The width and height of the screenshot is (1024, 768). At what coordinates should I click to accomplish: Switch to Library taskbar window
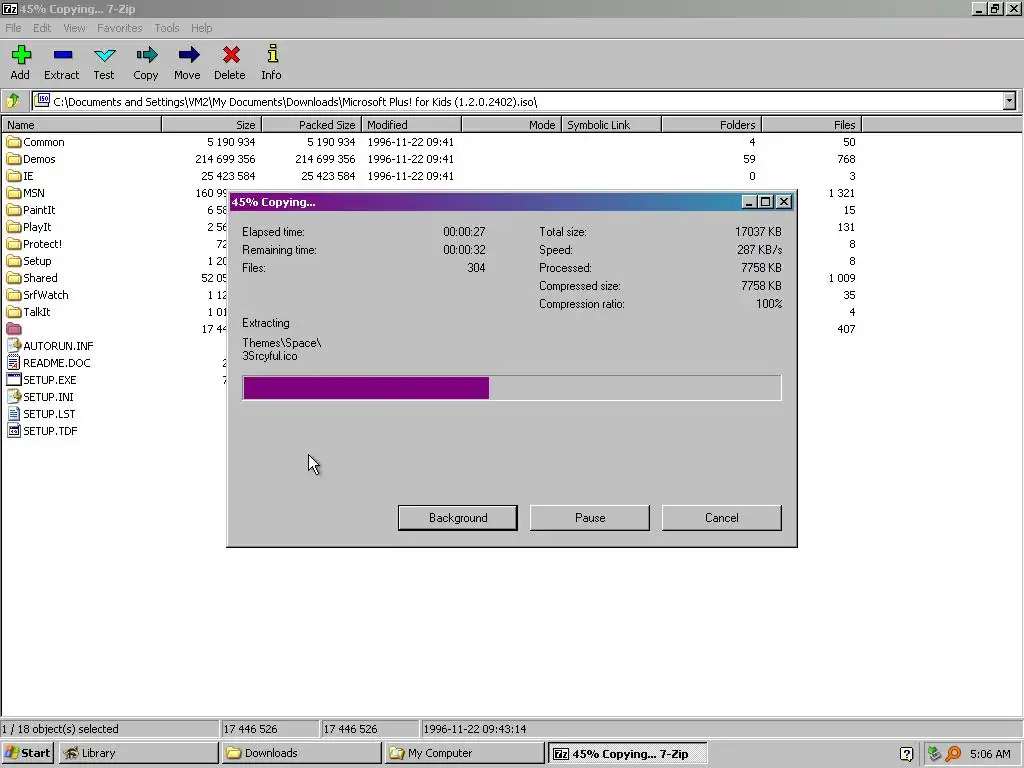pos(138,753)
